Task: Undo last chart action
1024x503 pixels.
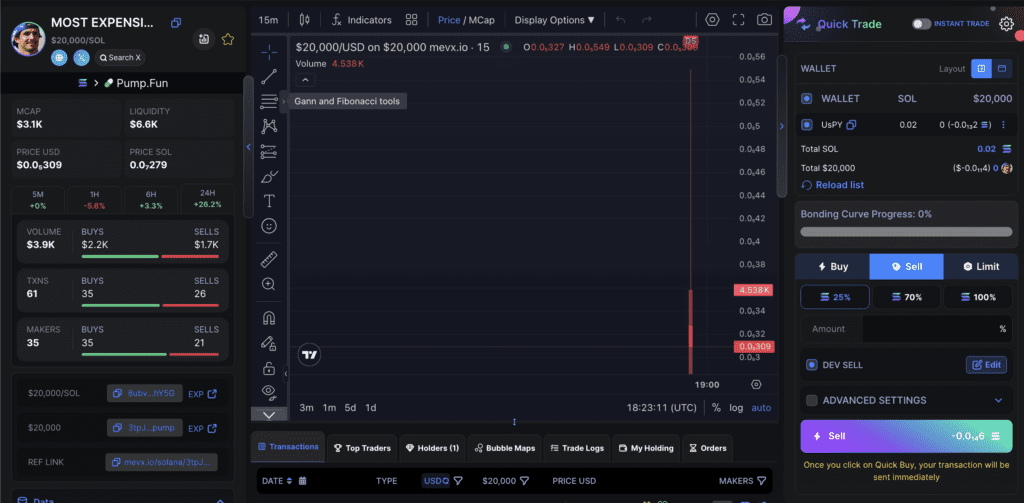Action: [620, 20]
